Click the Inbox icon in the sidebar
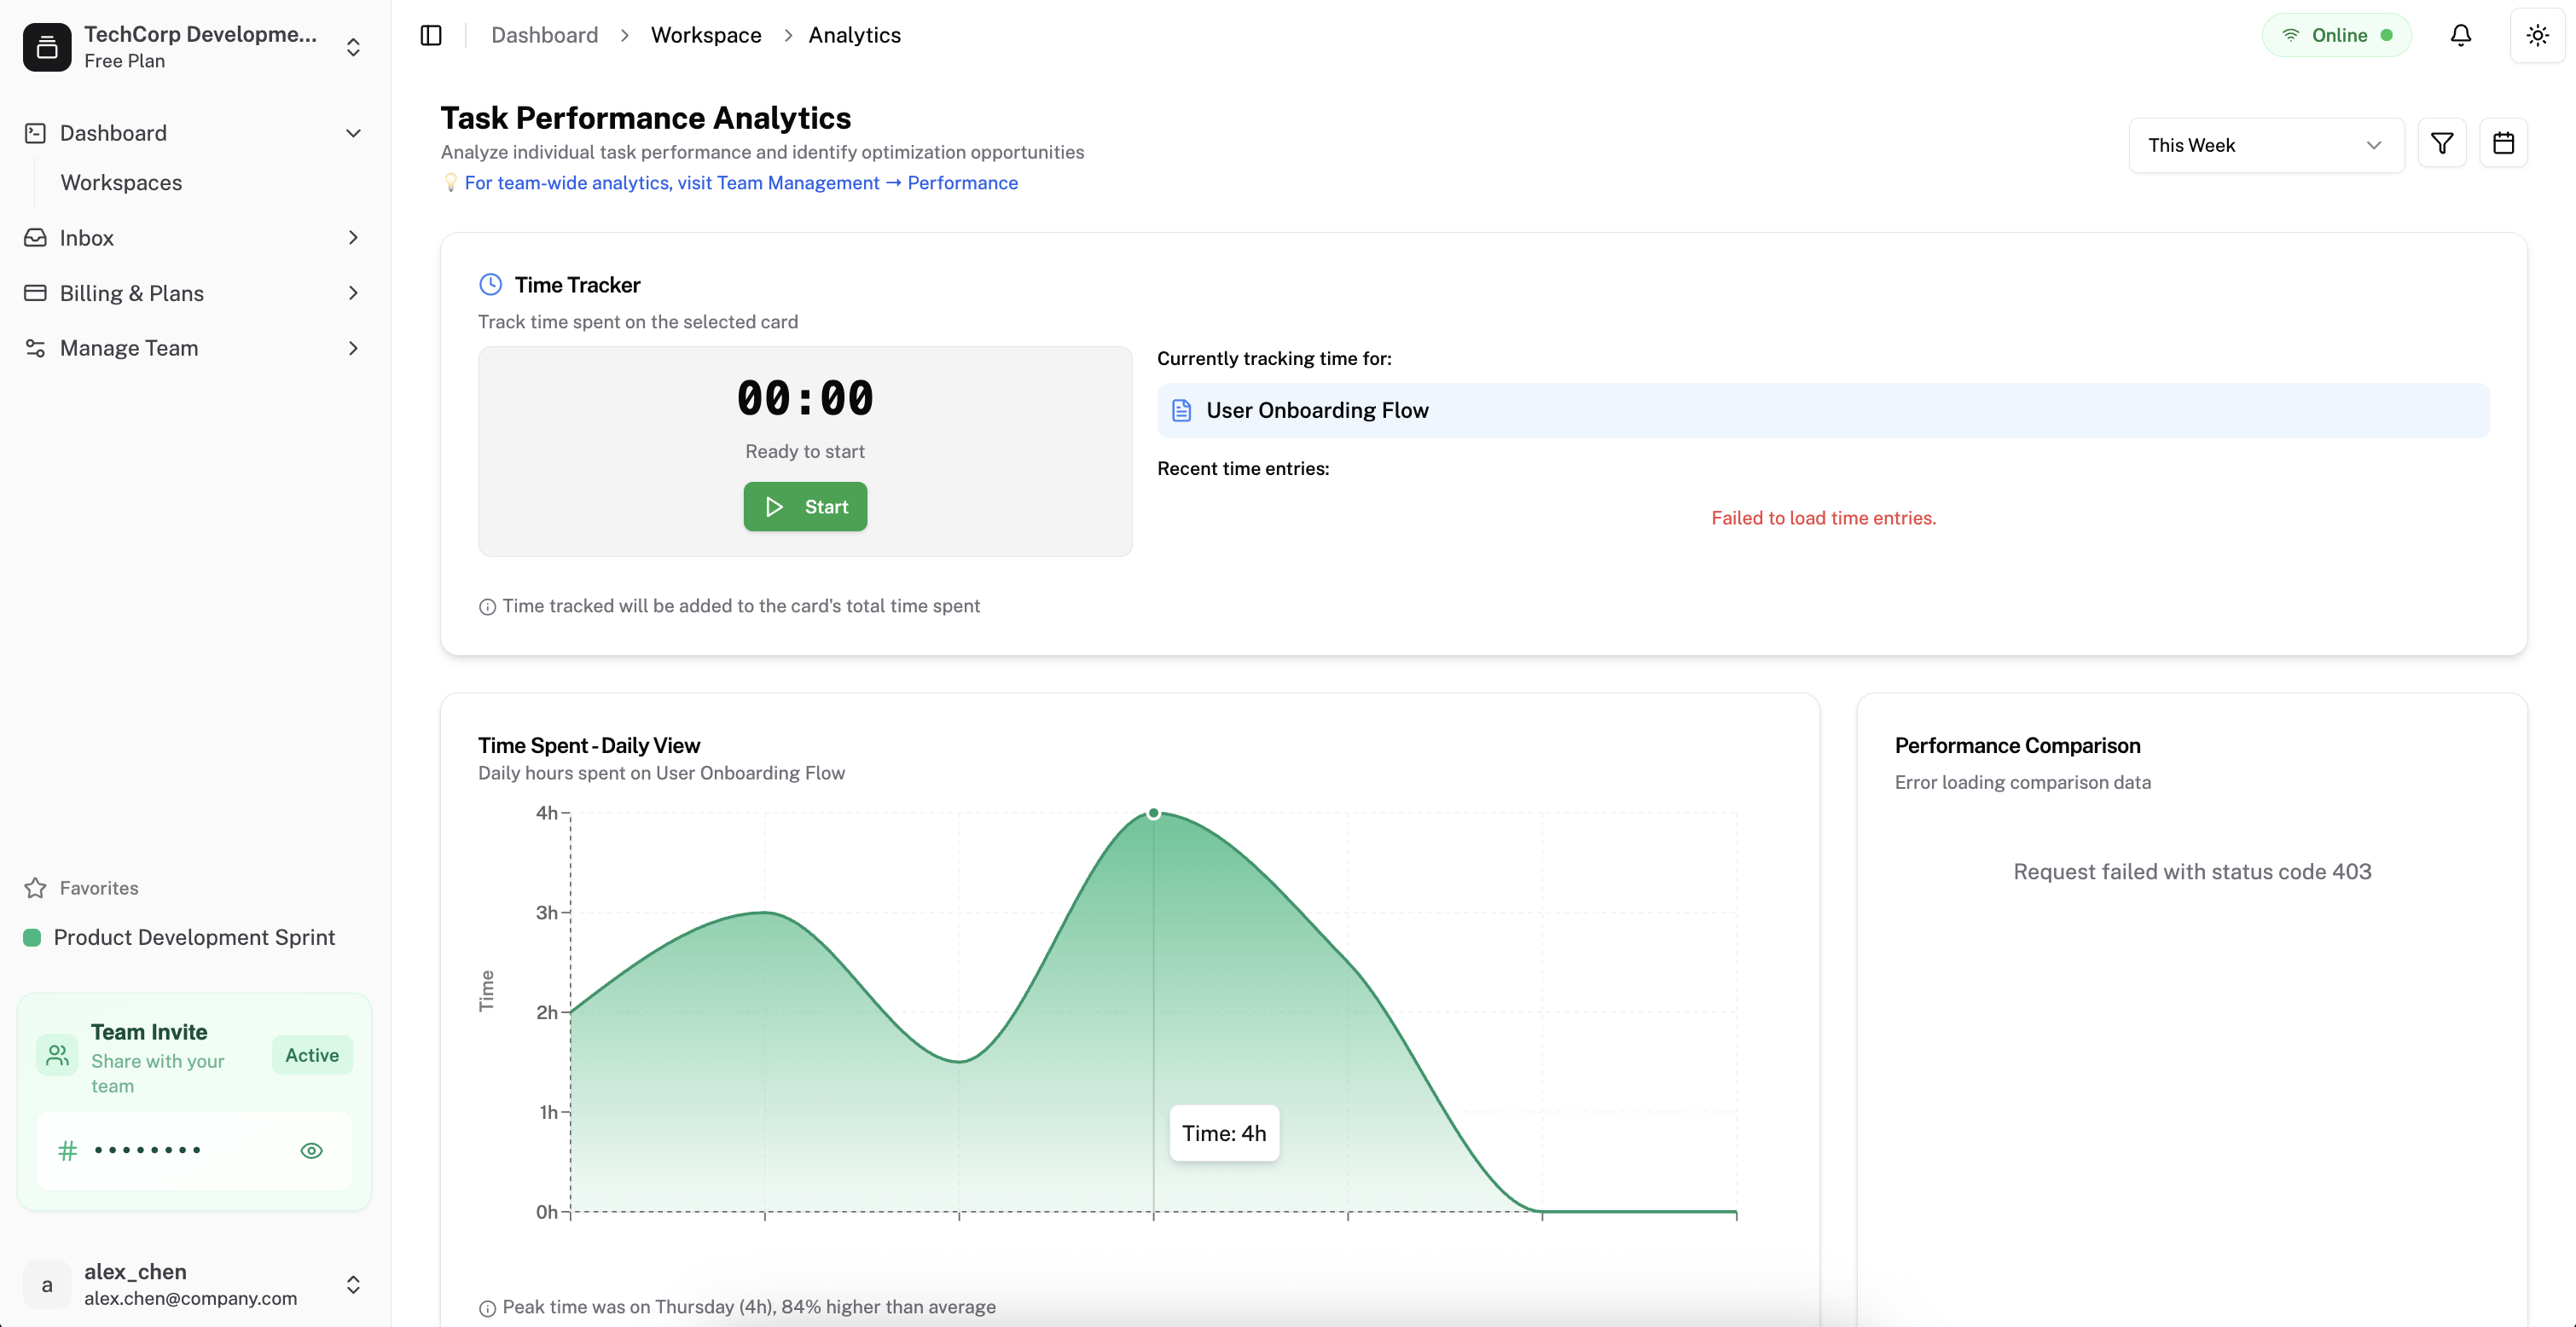Screen dimensions: 2576x1327 [35, 237]
